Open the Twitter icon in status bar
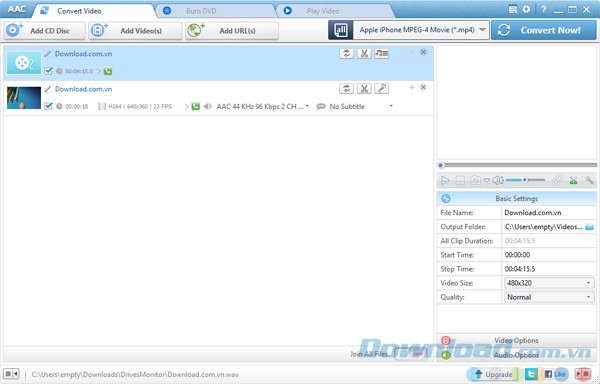The width and height of the screenshot is (600, 384). (x=531, y=374)
